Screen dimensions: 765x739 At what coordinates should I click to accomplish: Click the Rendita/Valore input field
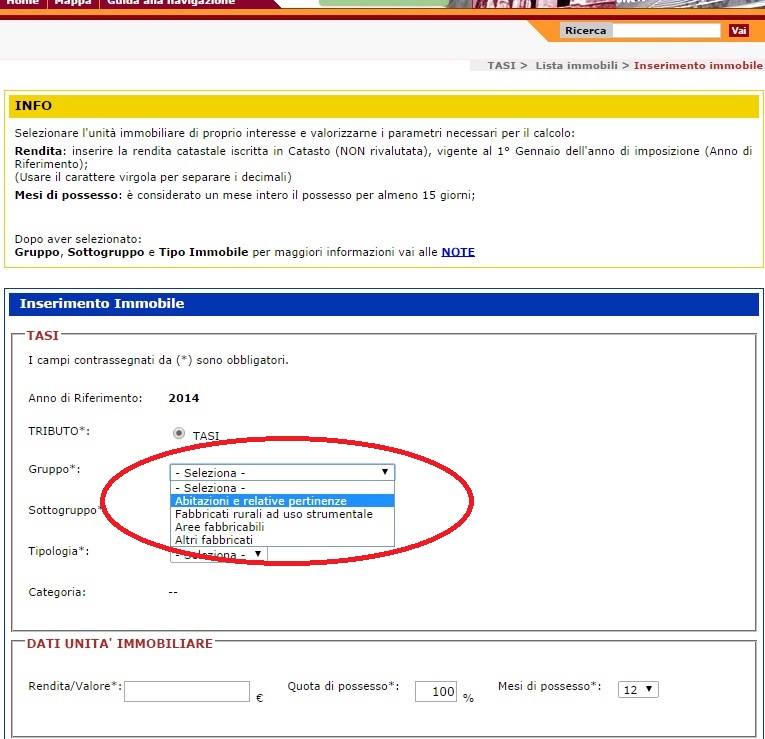187,691
